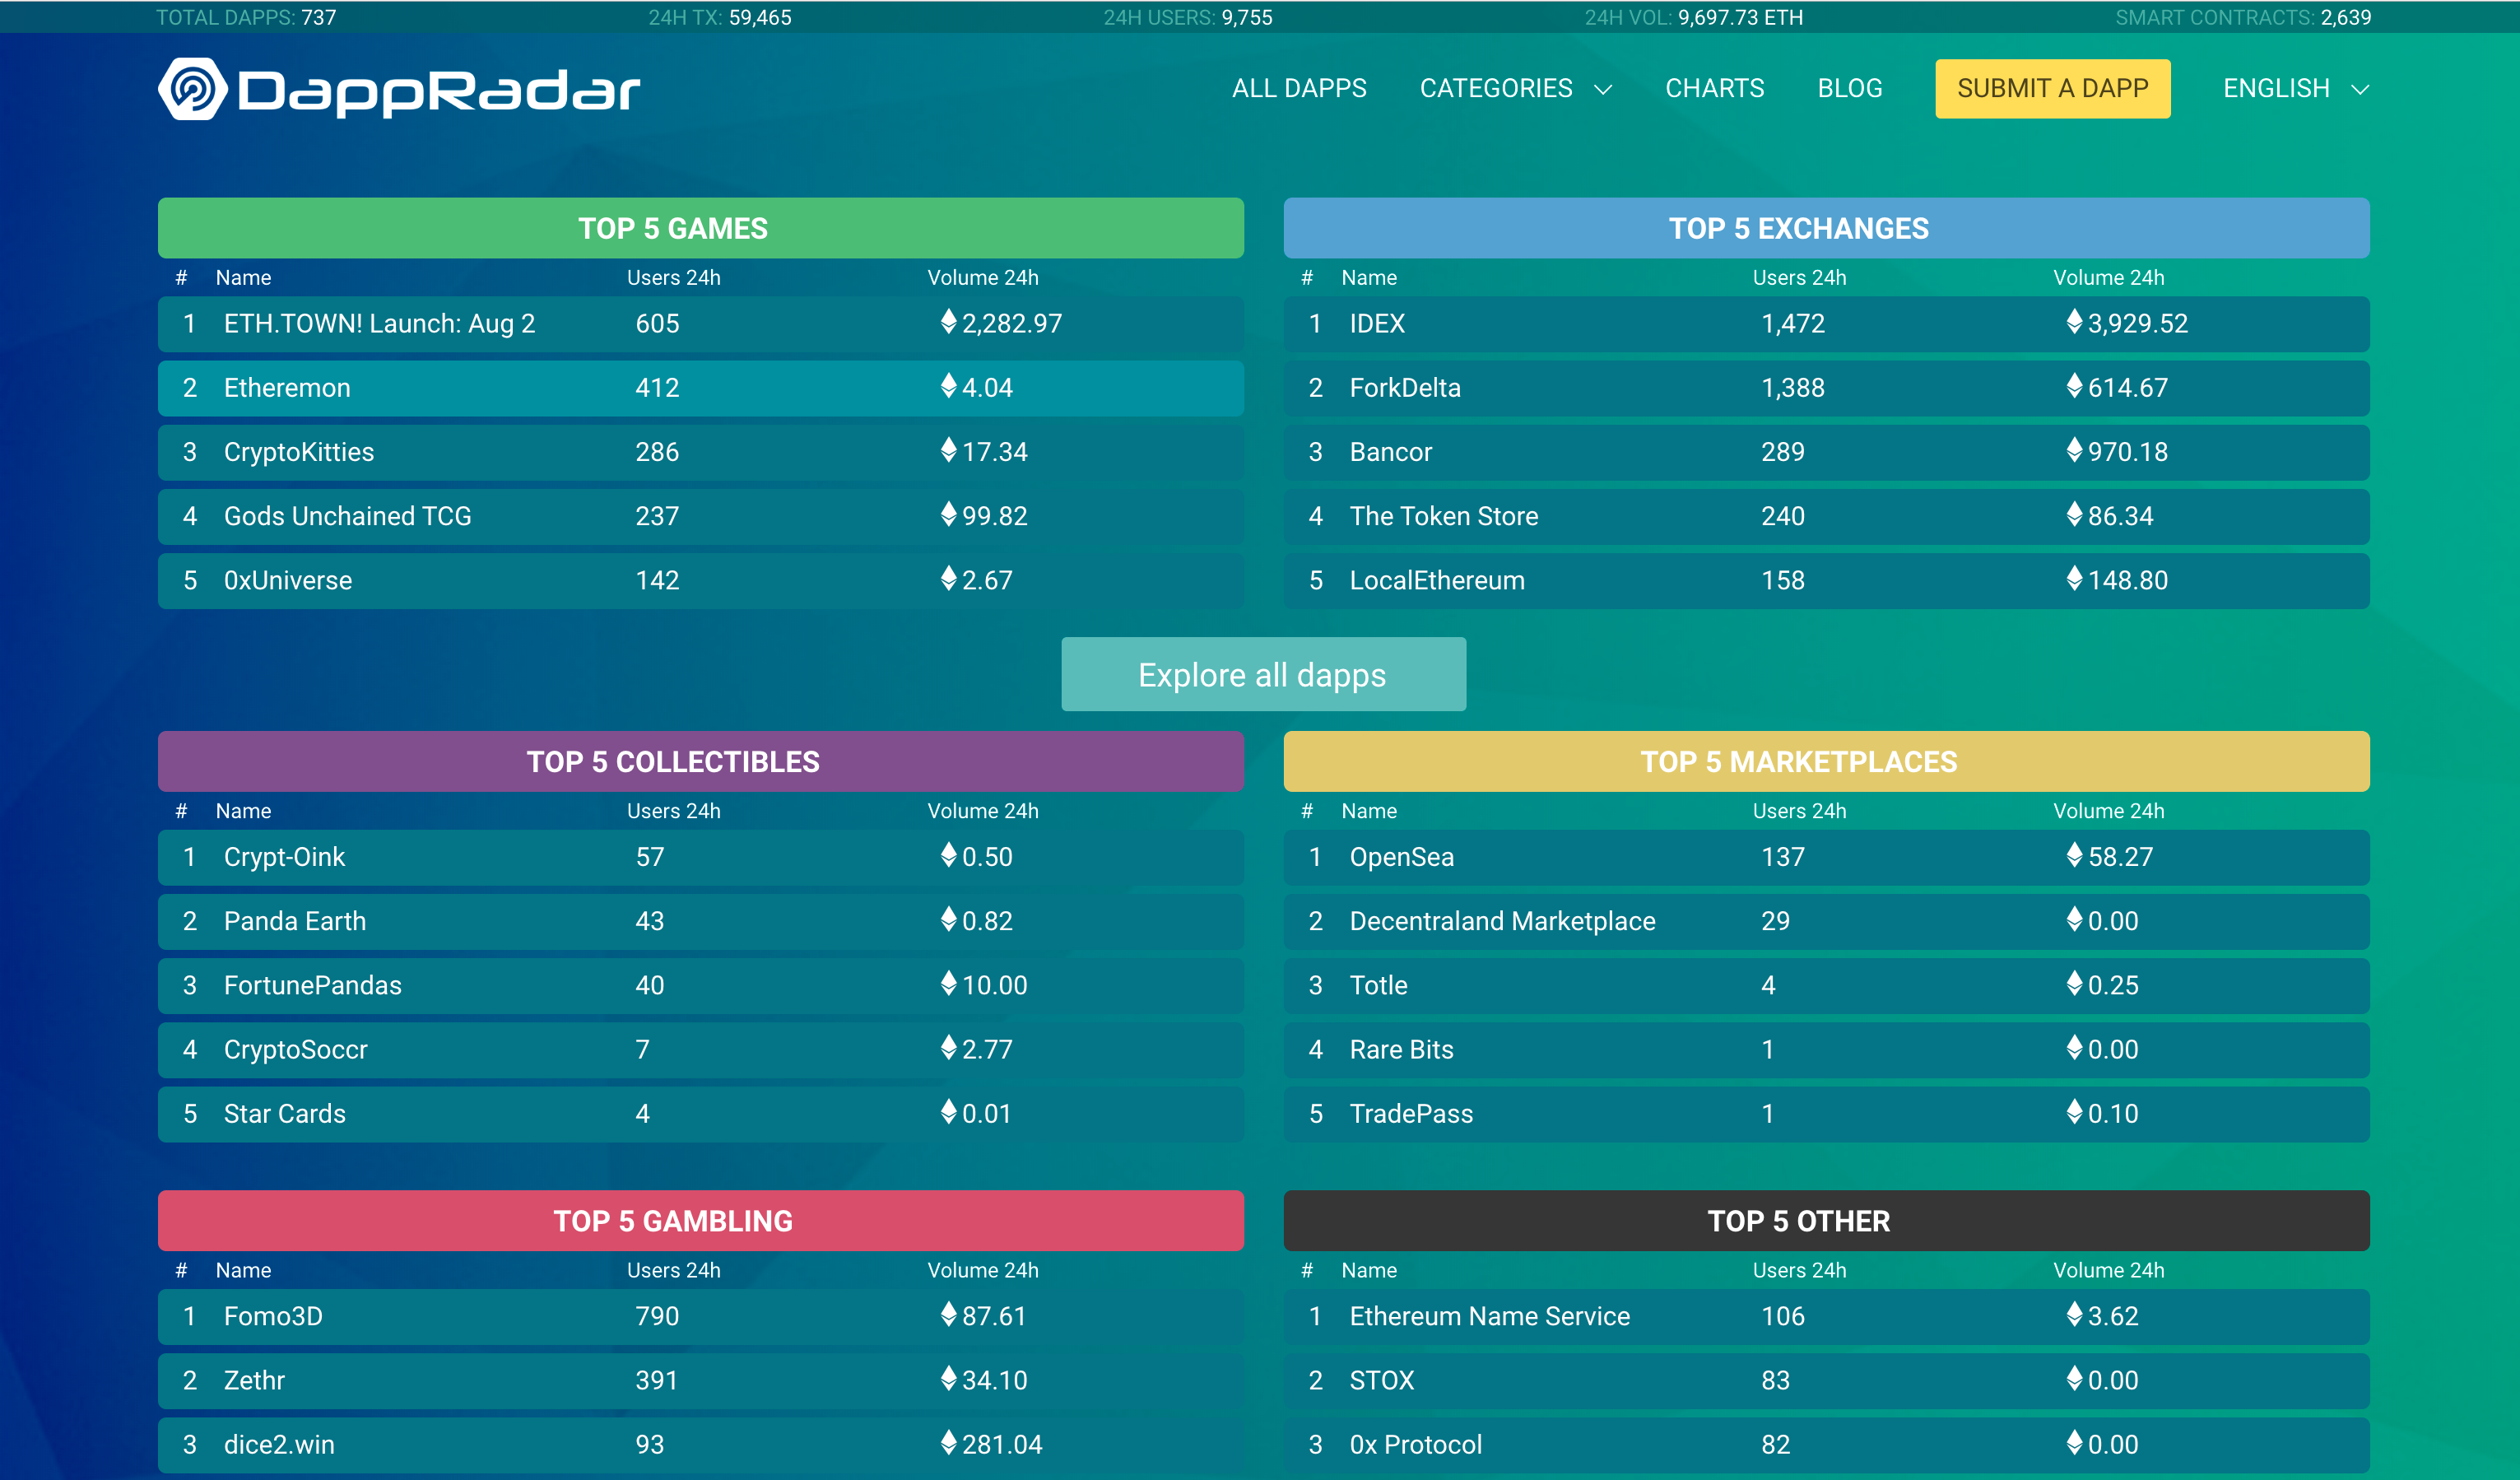Open Ethereum Name Service entry
The width and height of the screenshot is (2520, 1480).
click(x=1826, y=1316)
